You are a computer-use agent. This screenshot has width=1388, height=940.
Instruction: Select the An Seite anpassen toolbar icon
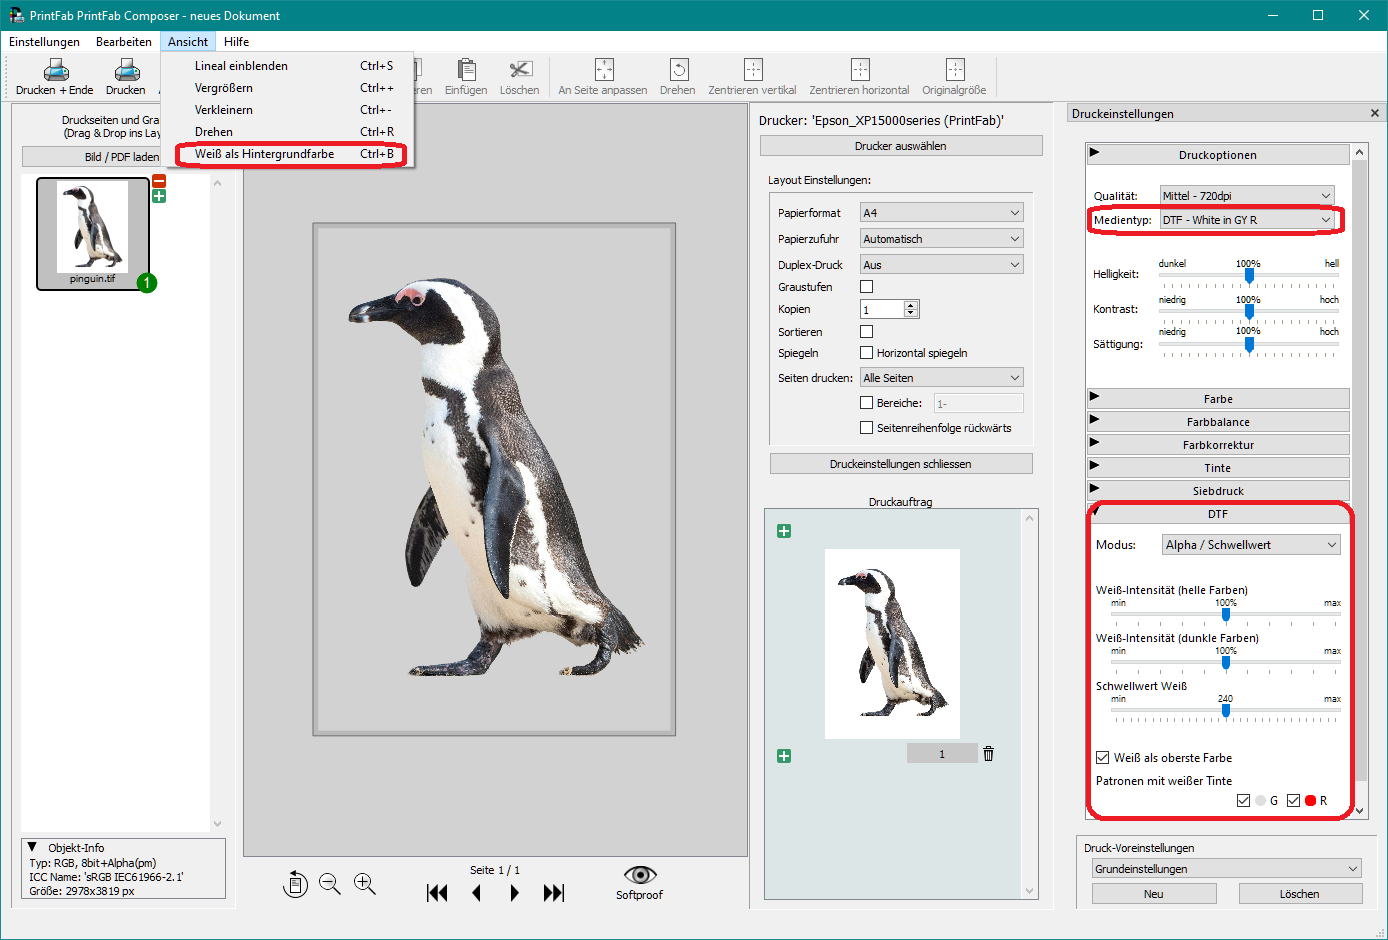(603, 70)
